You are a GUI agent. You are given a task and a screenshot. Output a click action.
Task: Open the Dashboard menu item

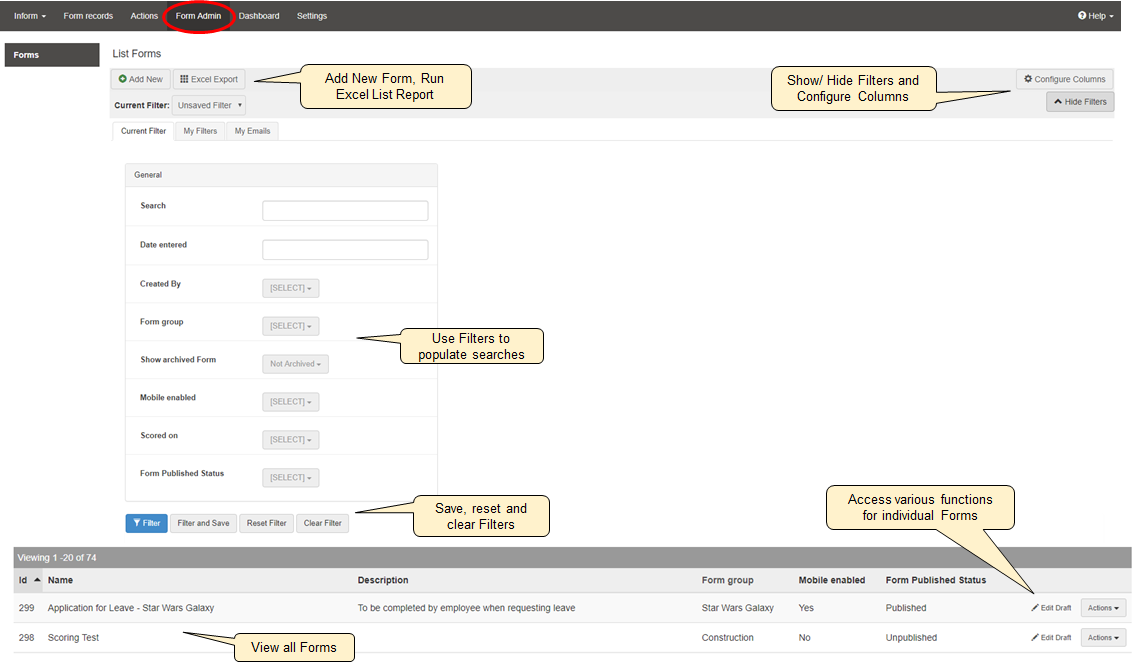tap(259, 16)
